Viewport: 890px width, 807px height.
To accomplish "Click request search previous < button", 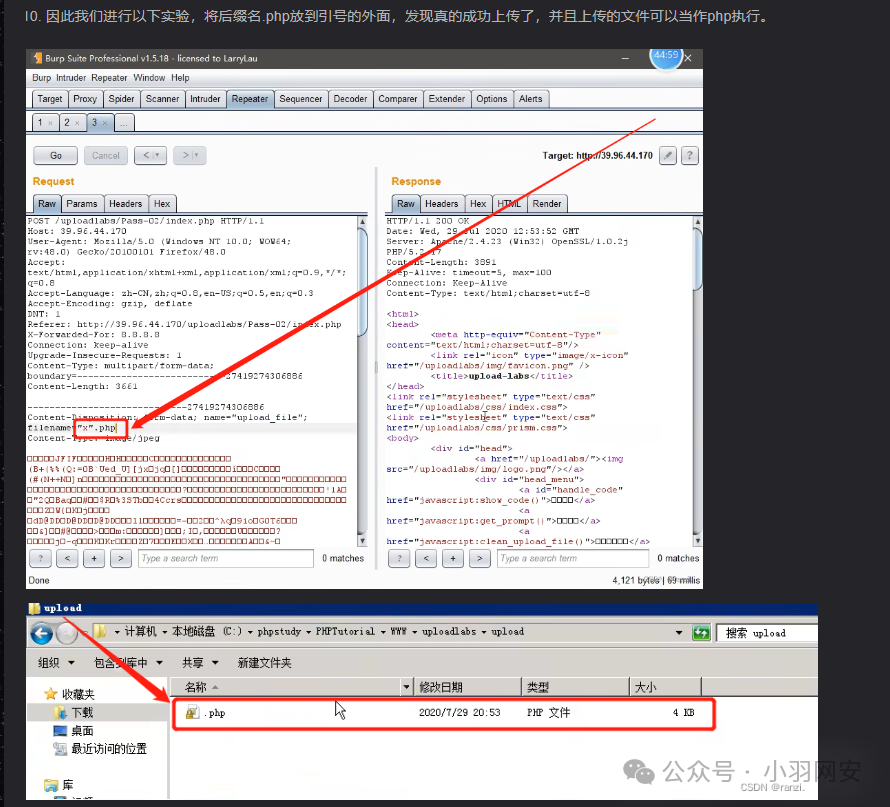I will point(67,558).
